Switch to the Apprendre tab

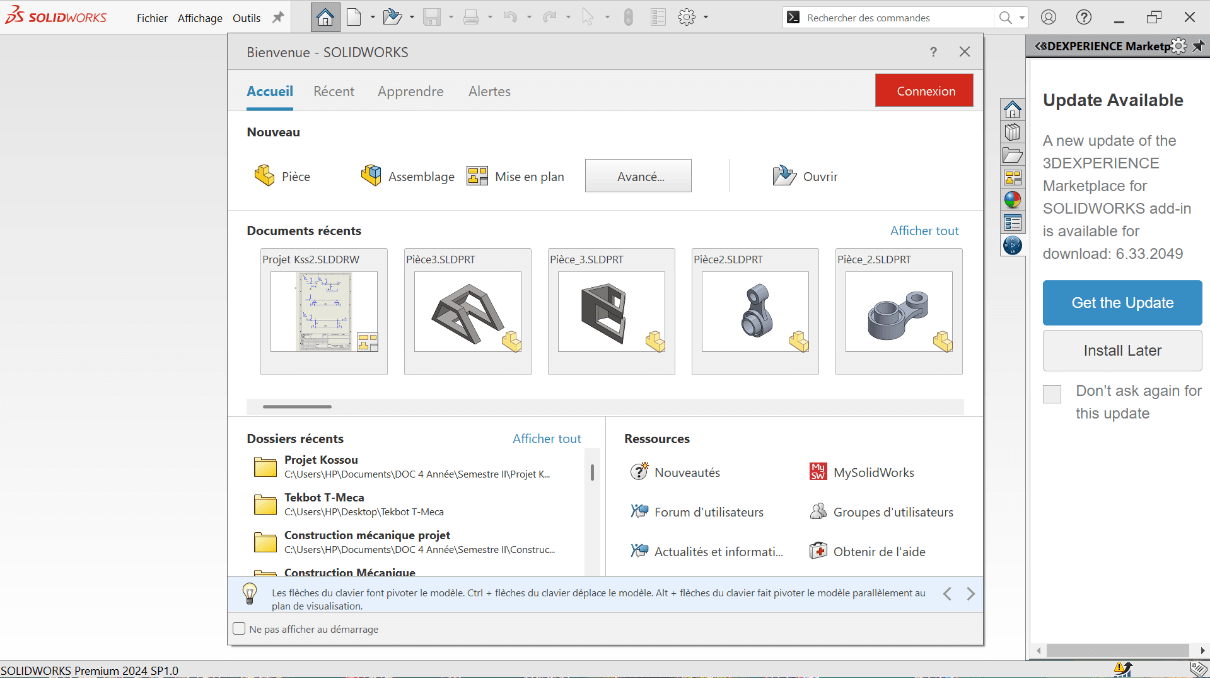pyautogui.click(x=410, y=91)
